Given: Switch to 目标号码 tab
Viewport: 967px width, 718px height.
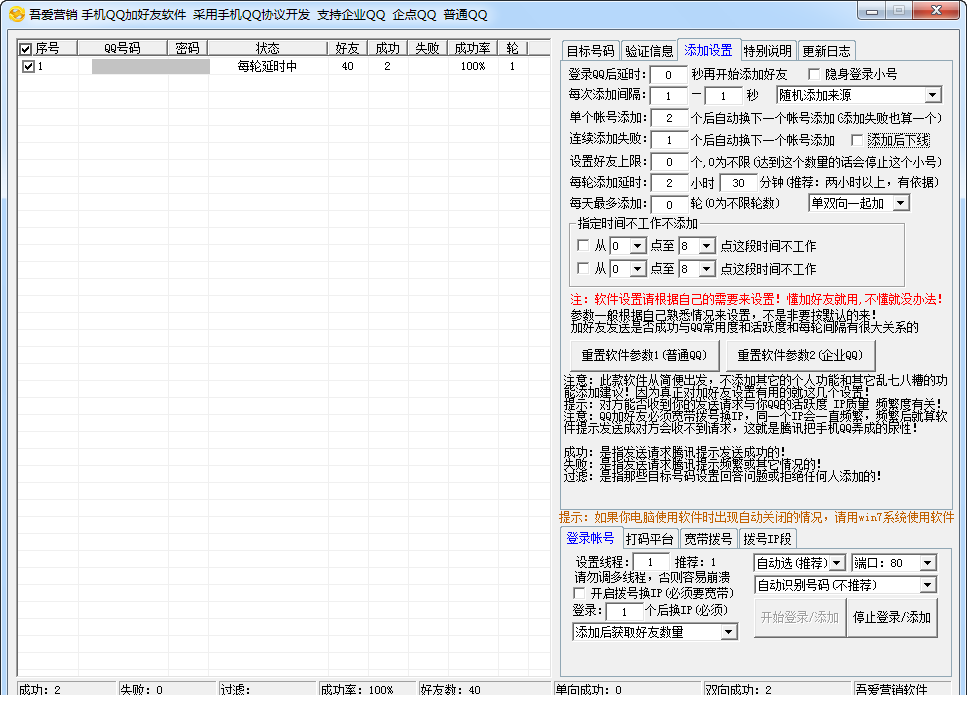Looking at the screenshot, I should click(590, 51).
